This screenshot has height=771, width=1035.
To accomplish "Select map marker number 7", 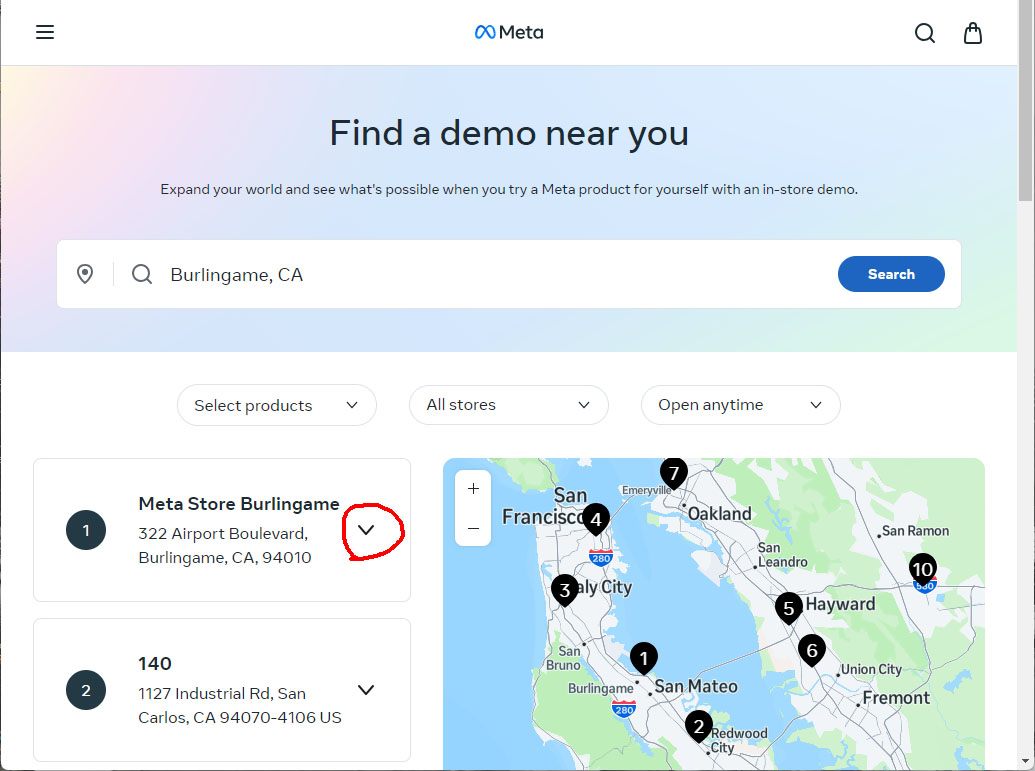I will [x=673, y=472].
